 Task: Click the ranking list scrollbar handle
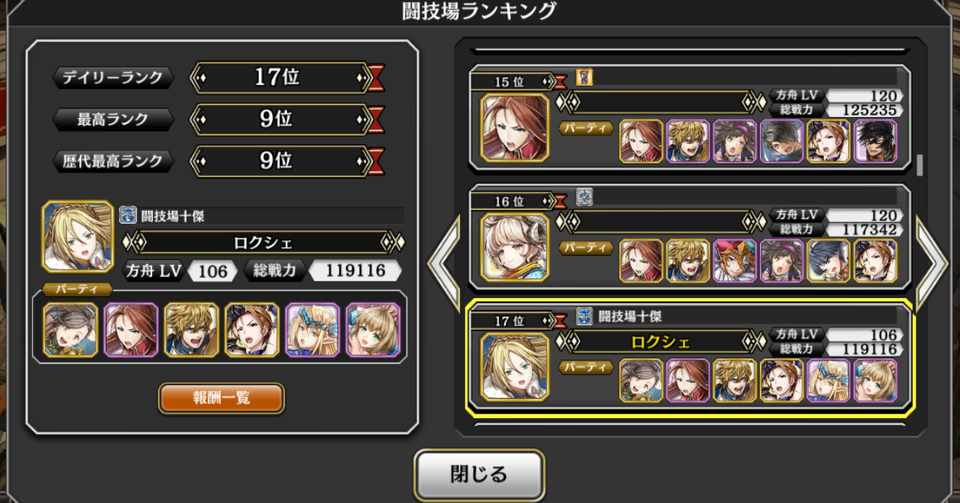(x=919, y=165)
